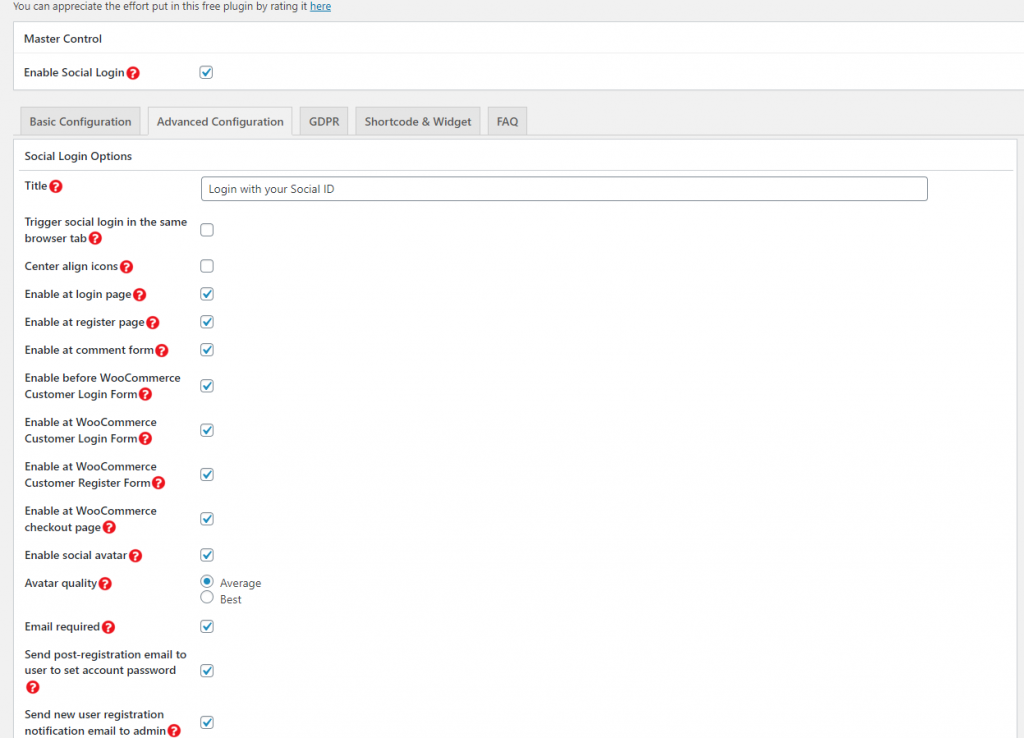1024x738 pixels.
Task: Click help icon next to Enable Social Login
Action: (x=133, y=73)
